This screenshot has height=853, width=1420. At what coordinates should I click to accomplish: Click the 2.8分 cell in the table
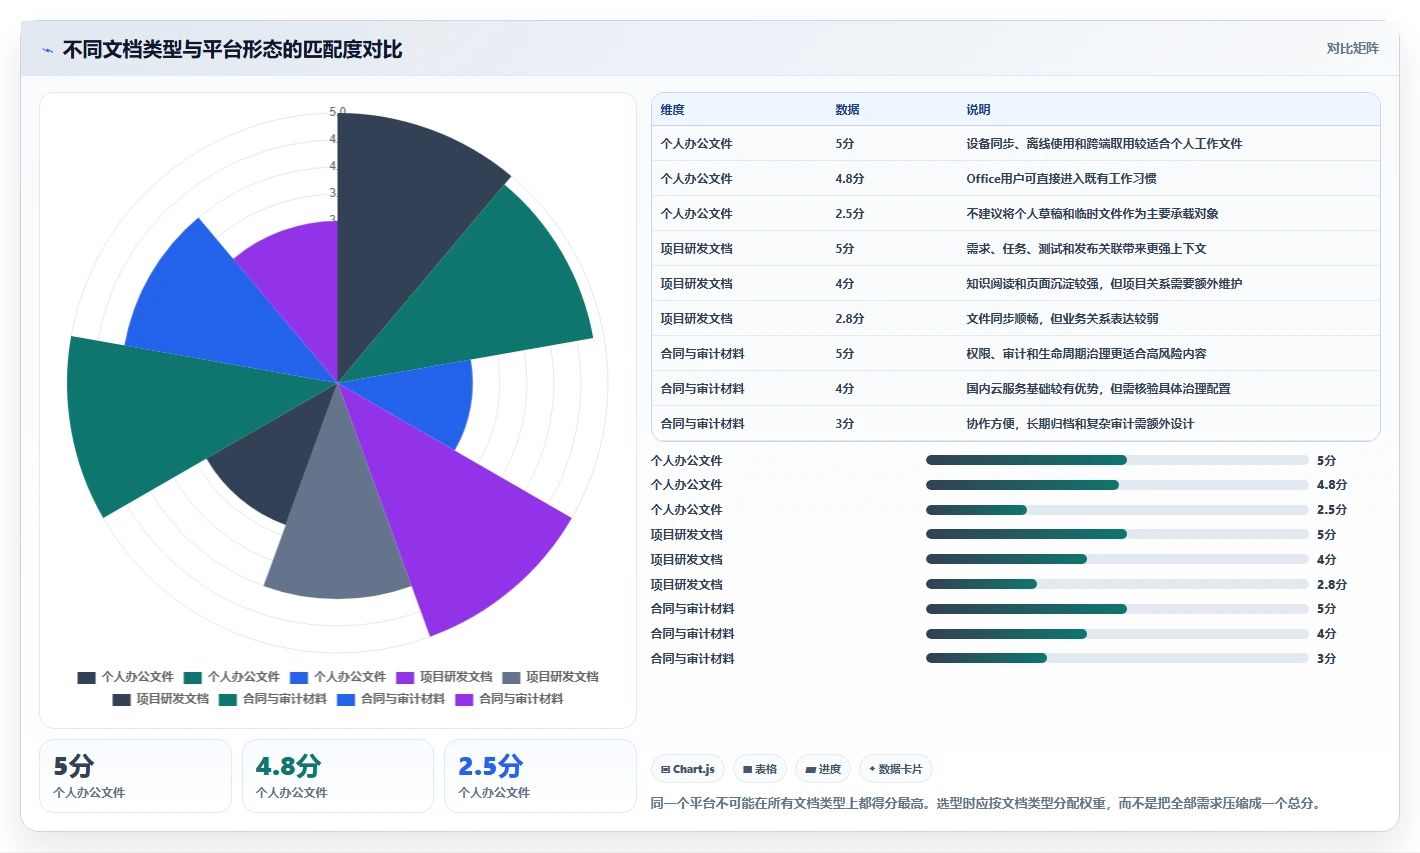(850, 319)
